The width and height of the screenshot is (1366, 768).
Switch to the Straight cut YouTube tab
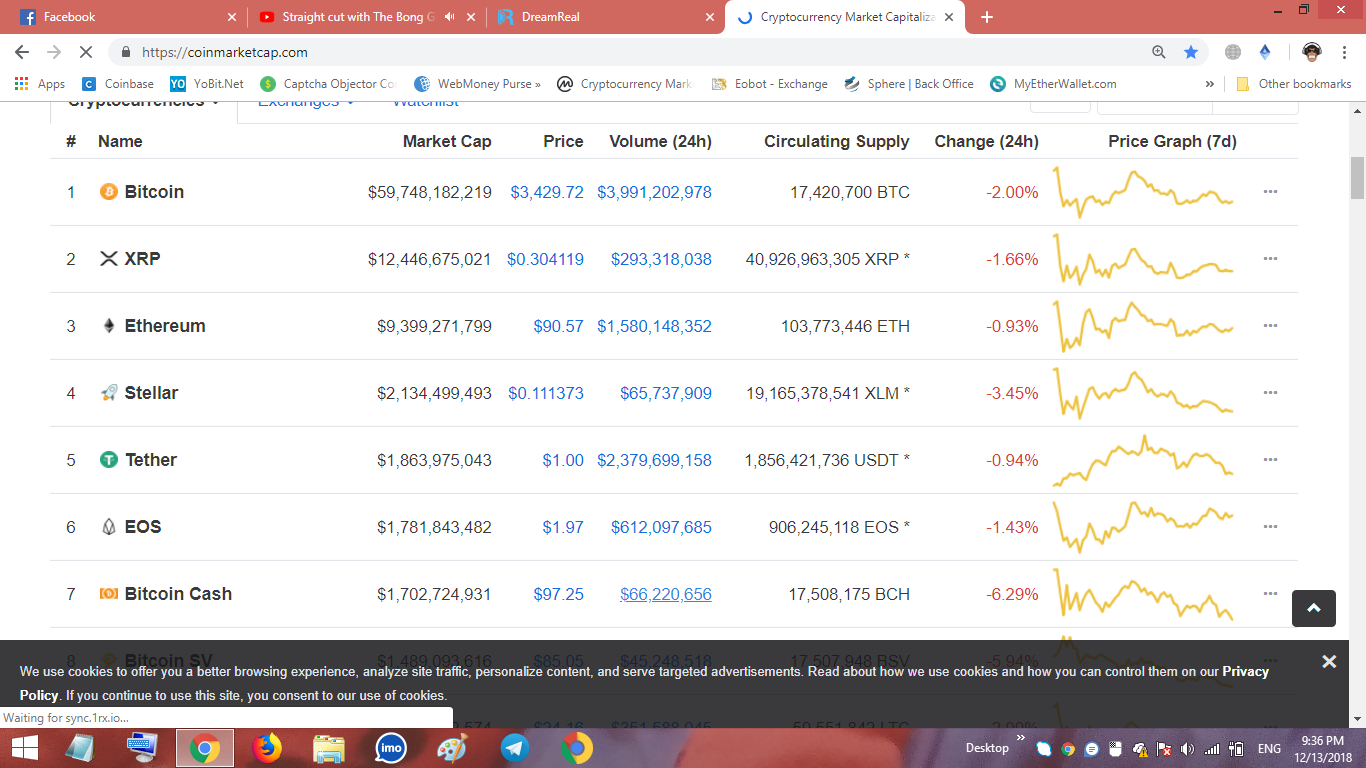(x=367, y=17)
